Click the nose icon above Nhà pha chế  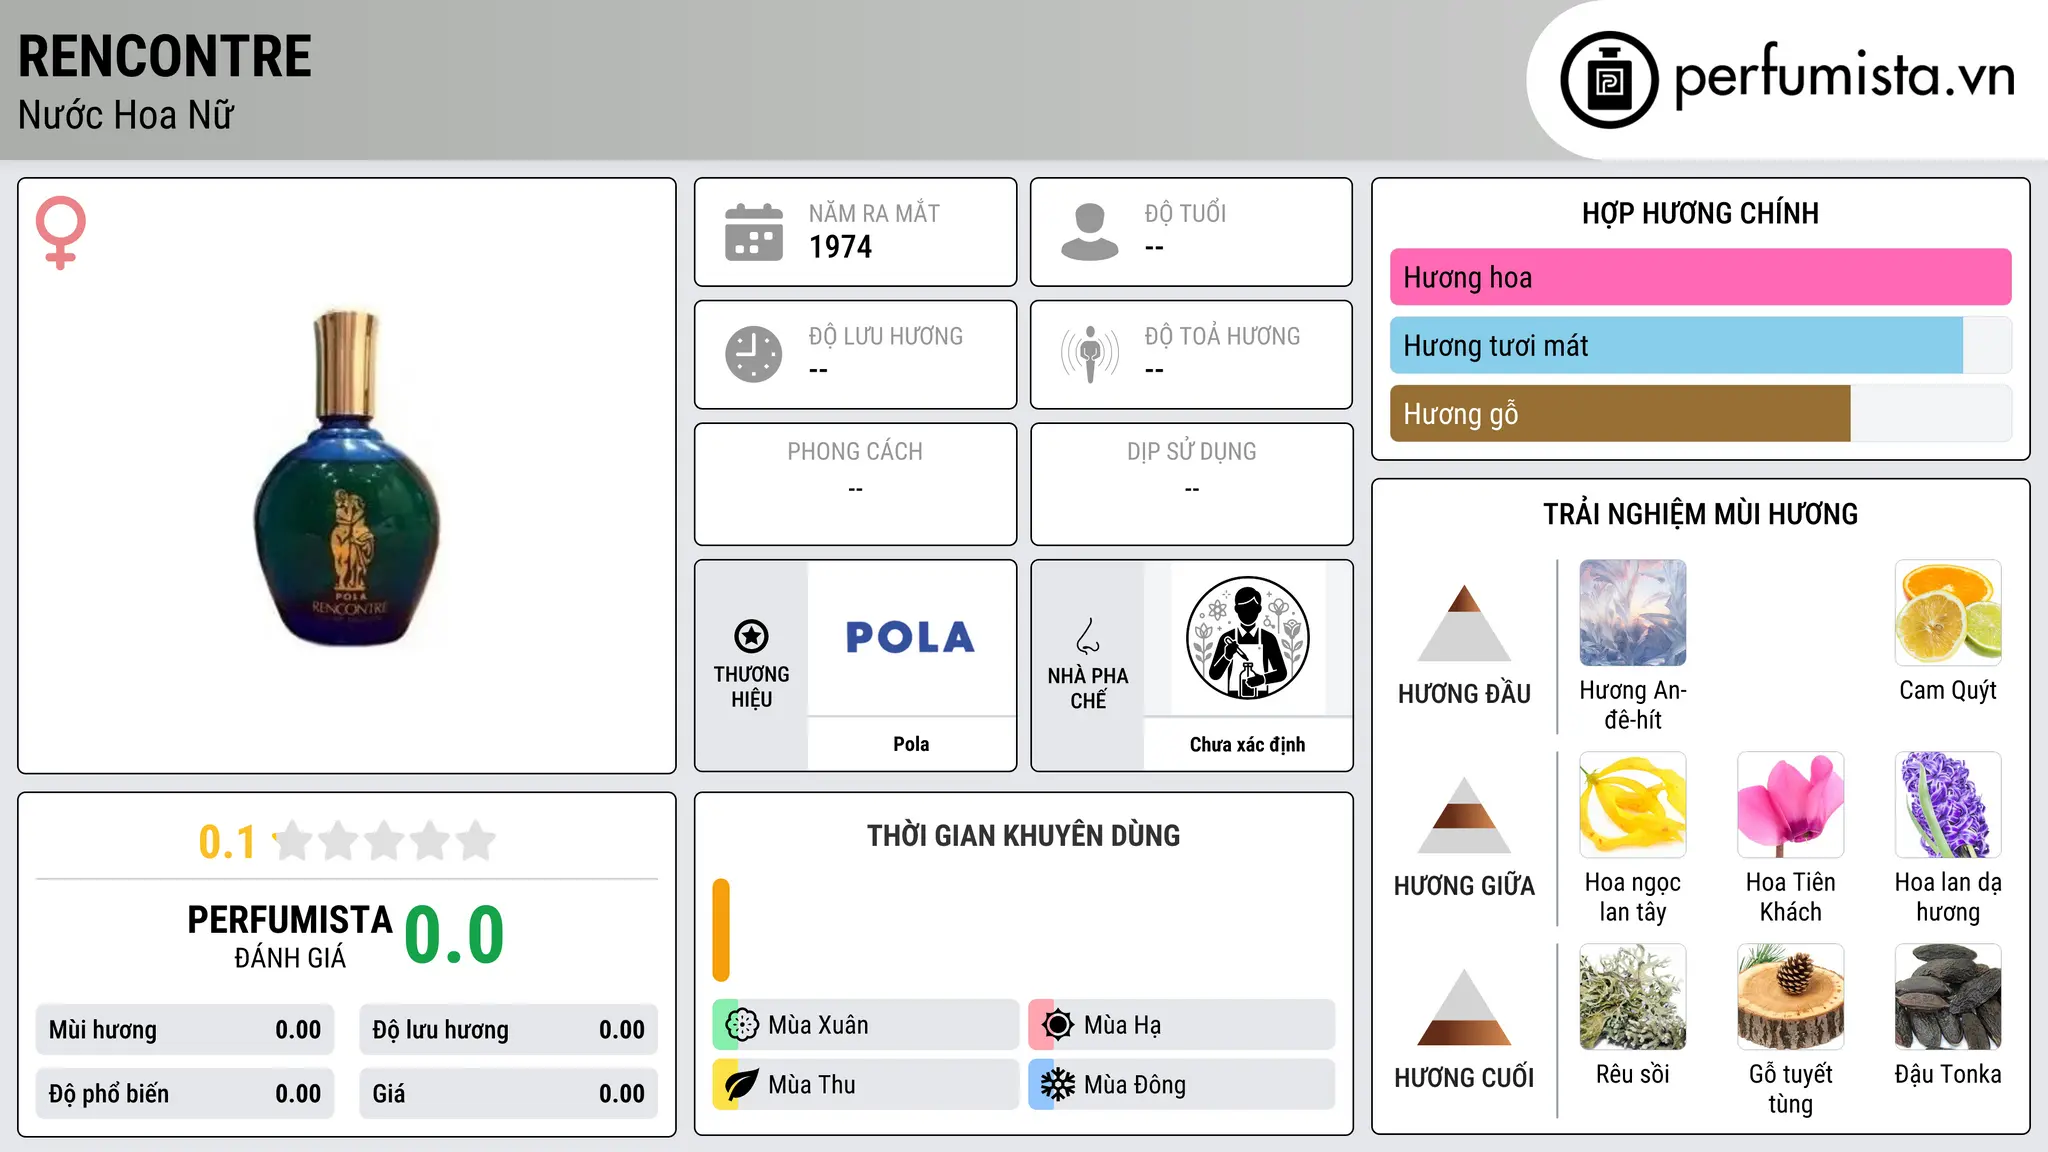point(1088,636)
